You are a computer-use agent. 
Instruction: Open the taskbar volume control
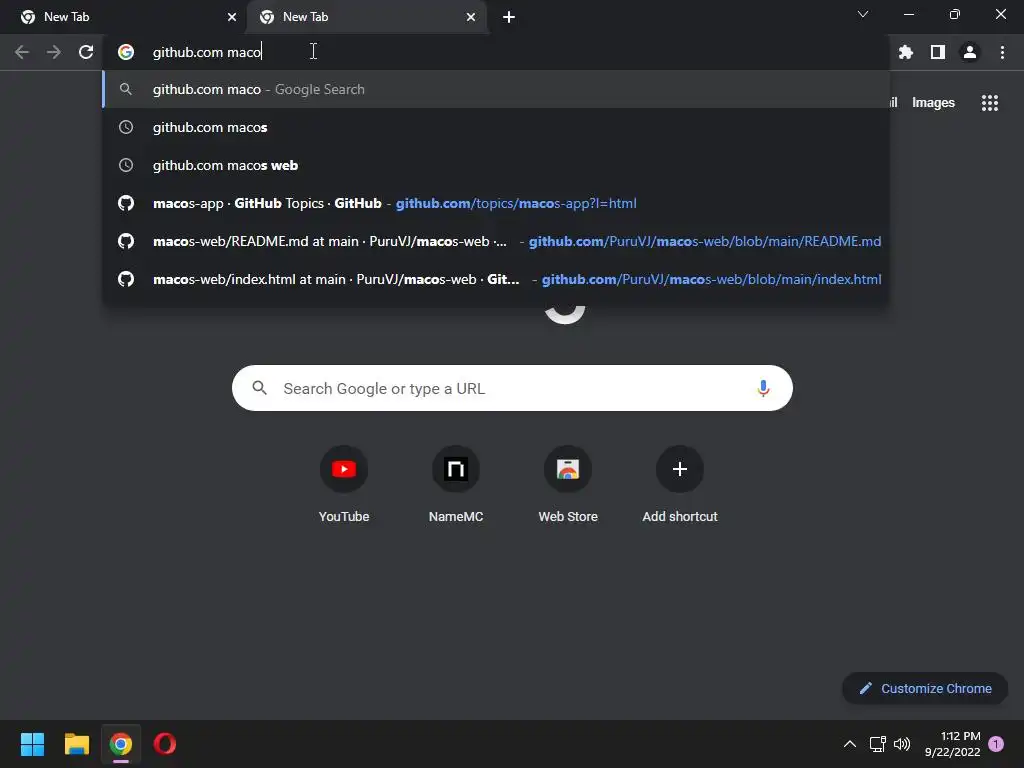tap(902, 744)
